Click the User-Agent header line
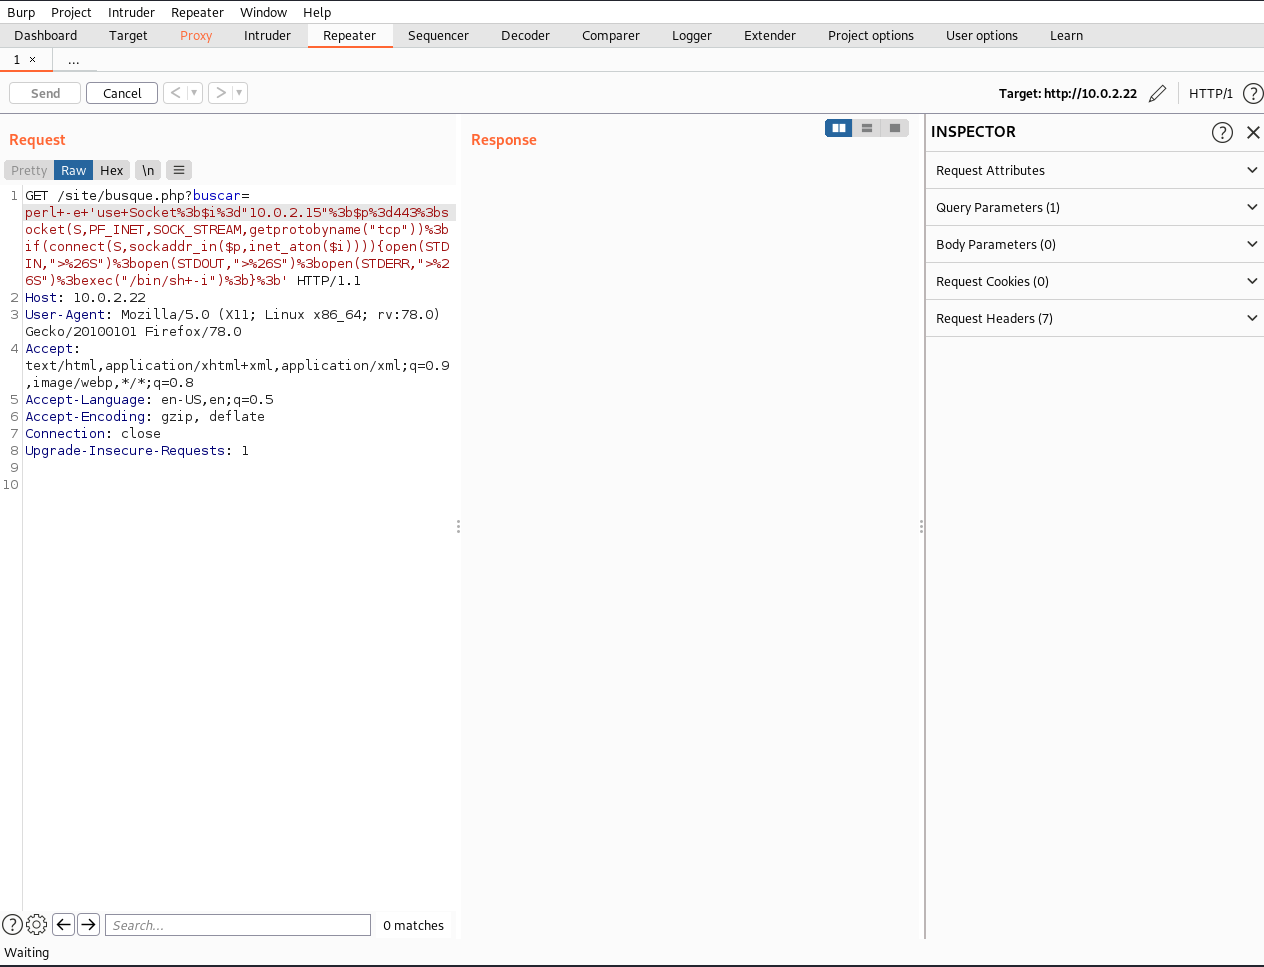1264x967 pixels. [x=232, y=322]
